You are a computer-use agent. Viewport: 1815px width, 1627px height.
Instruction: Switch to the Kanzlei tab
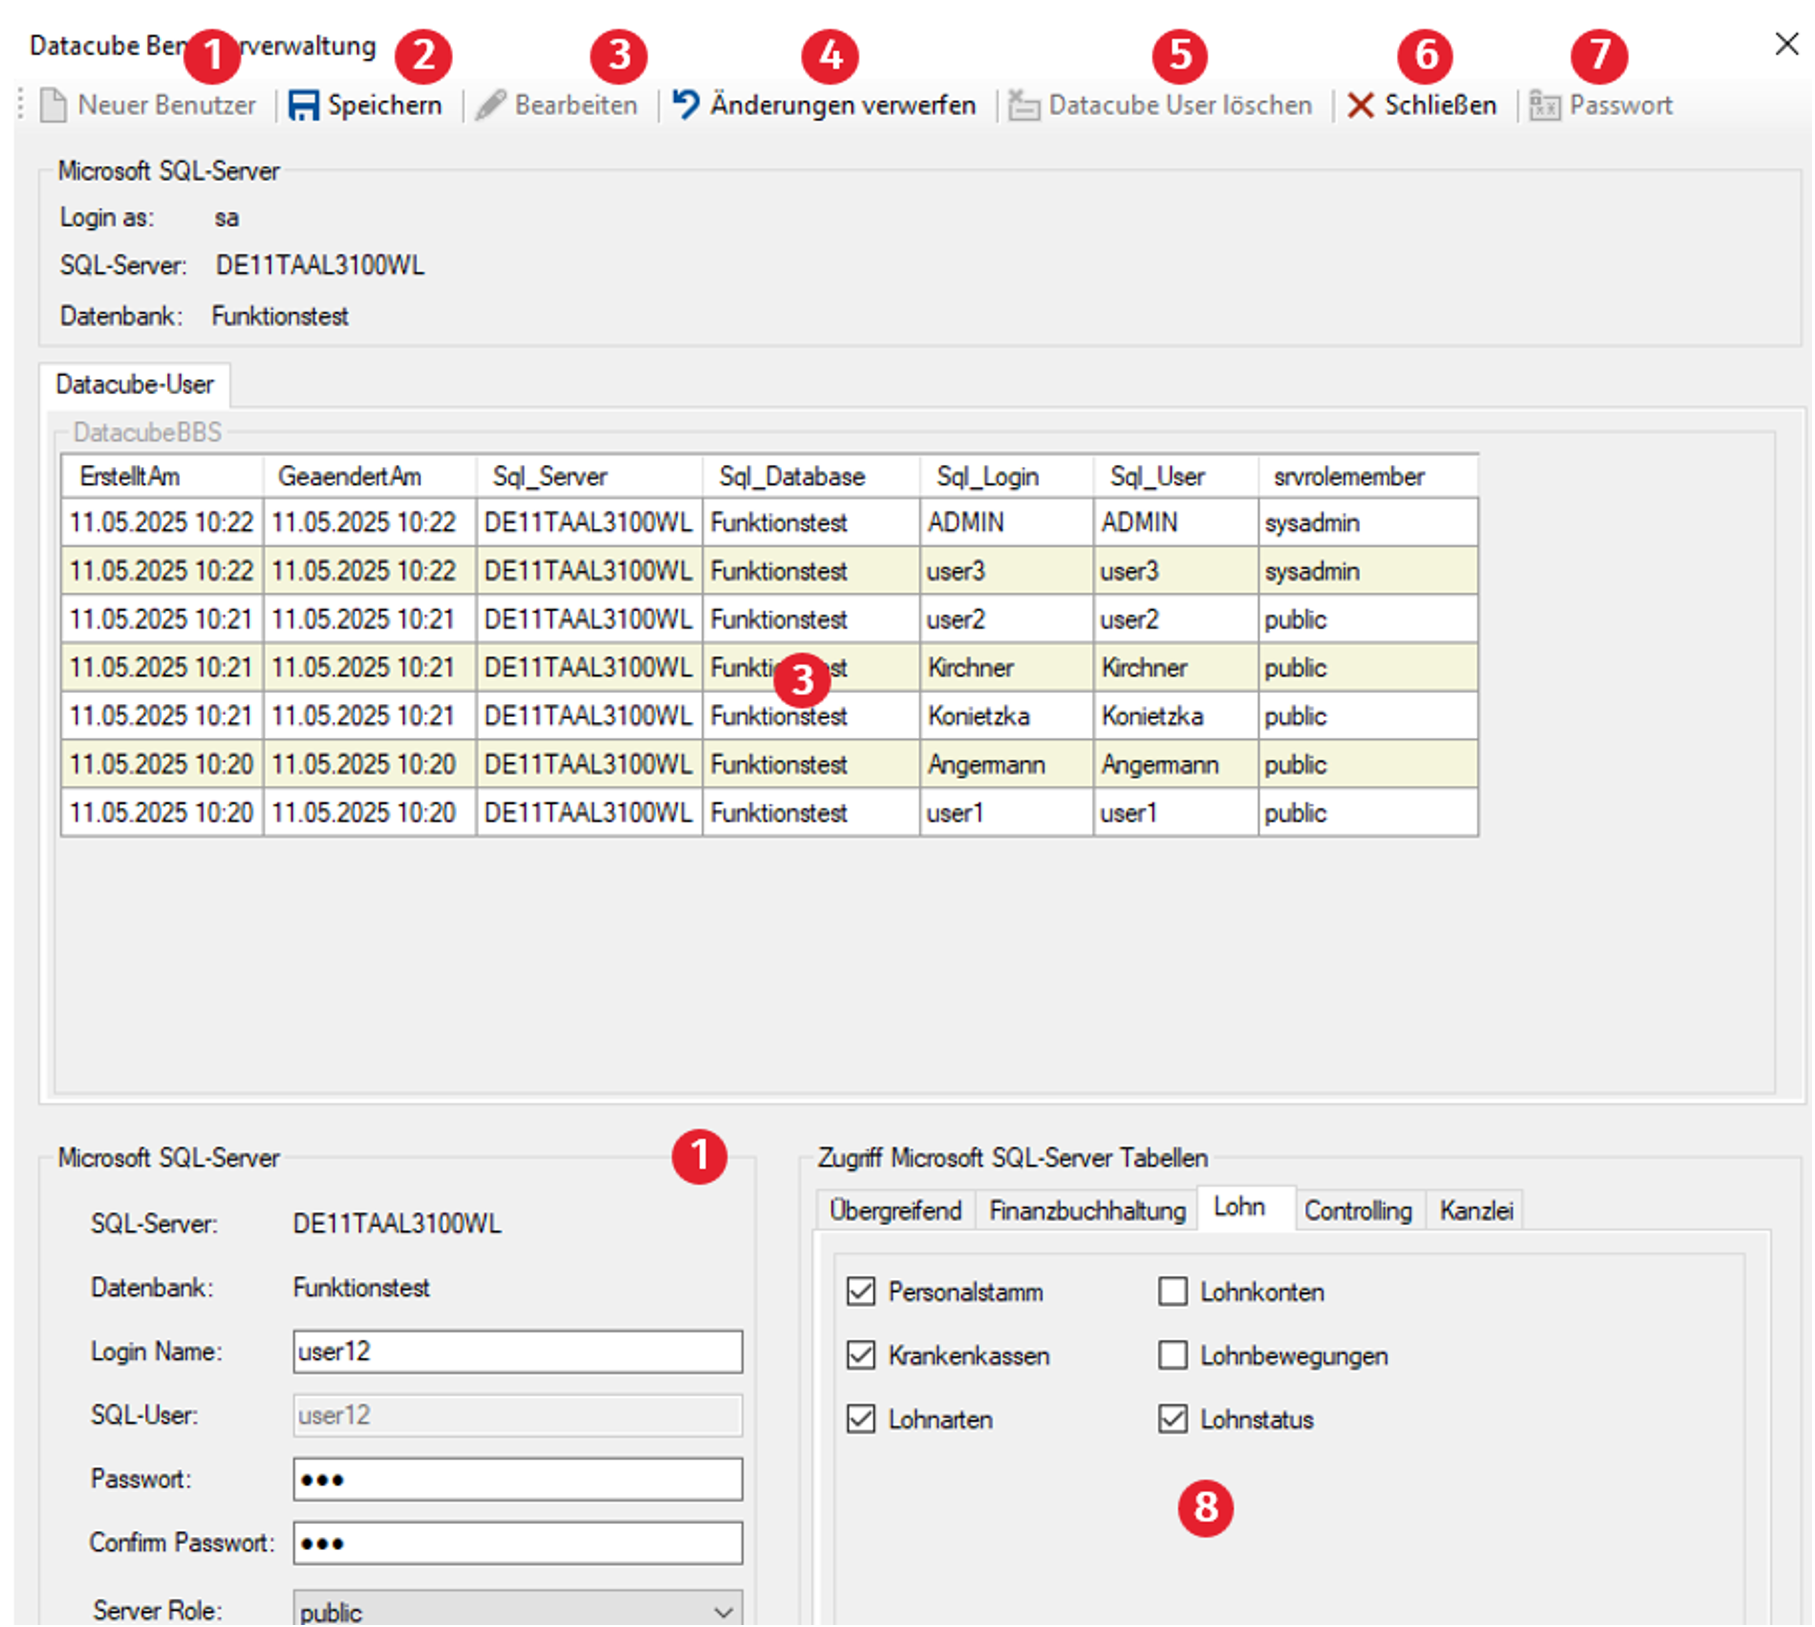click(1476, 1210)
